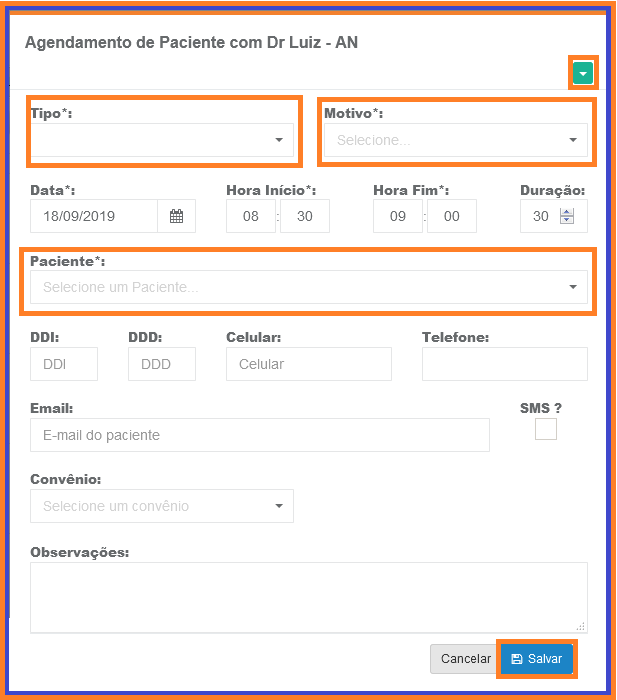Open the calendar date picker icon
The height and width of the screenshot is (700, 617).
click(176, 216)
